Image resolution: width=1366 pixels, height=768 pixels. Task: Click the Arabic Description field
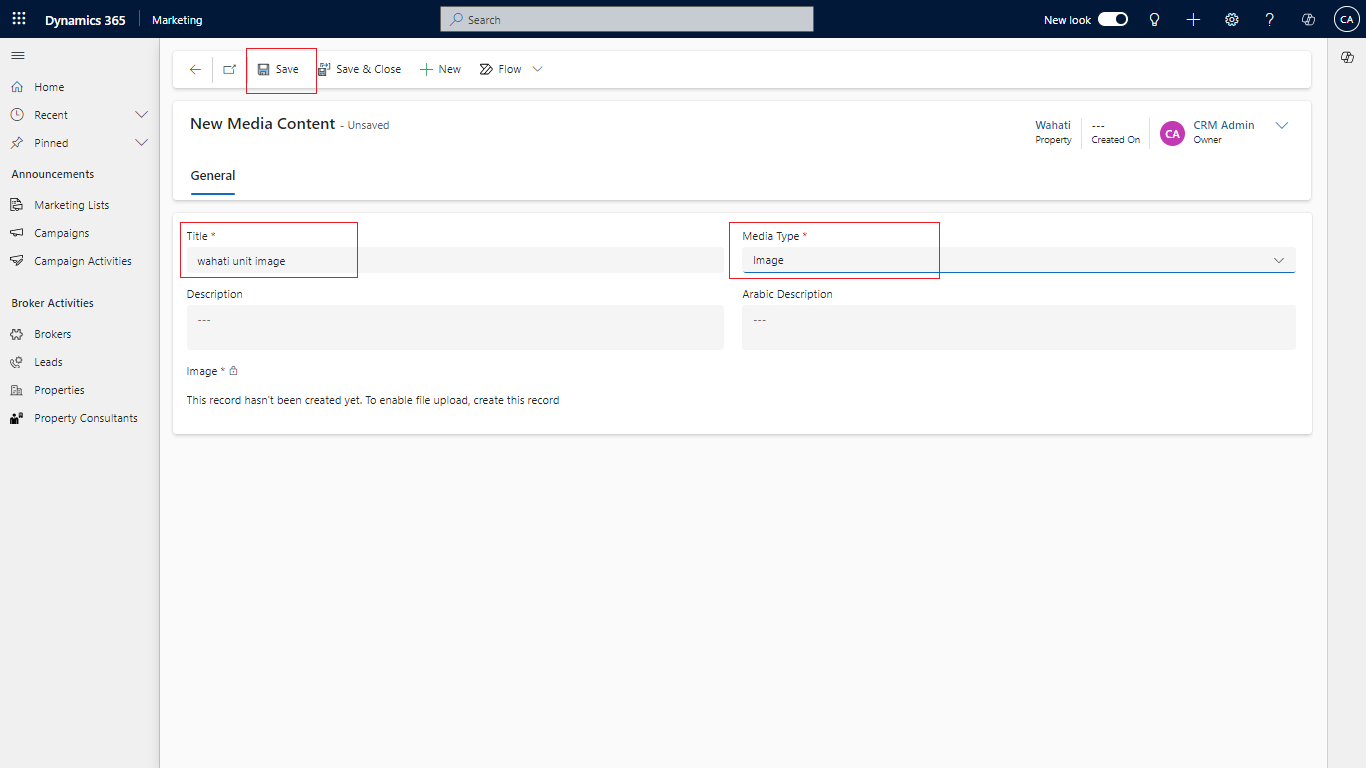pos(1019,327)
